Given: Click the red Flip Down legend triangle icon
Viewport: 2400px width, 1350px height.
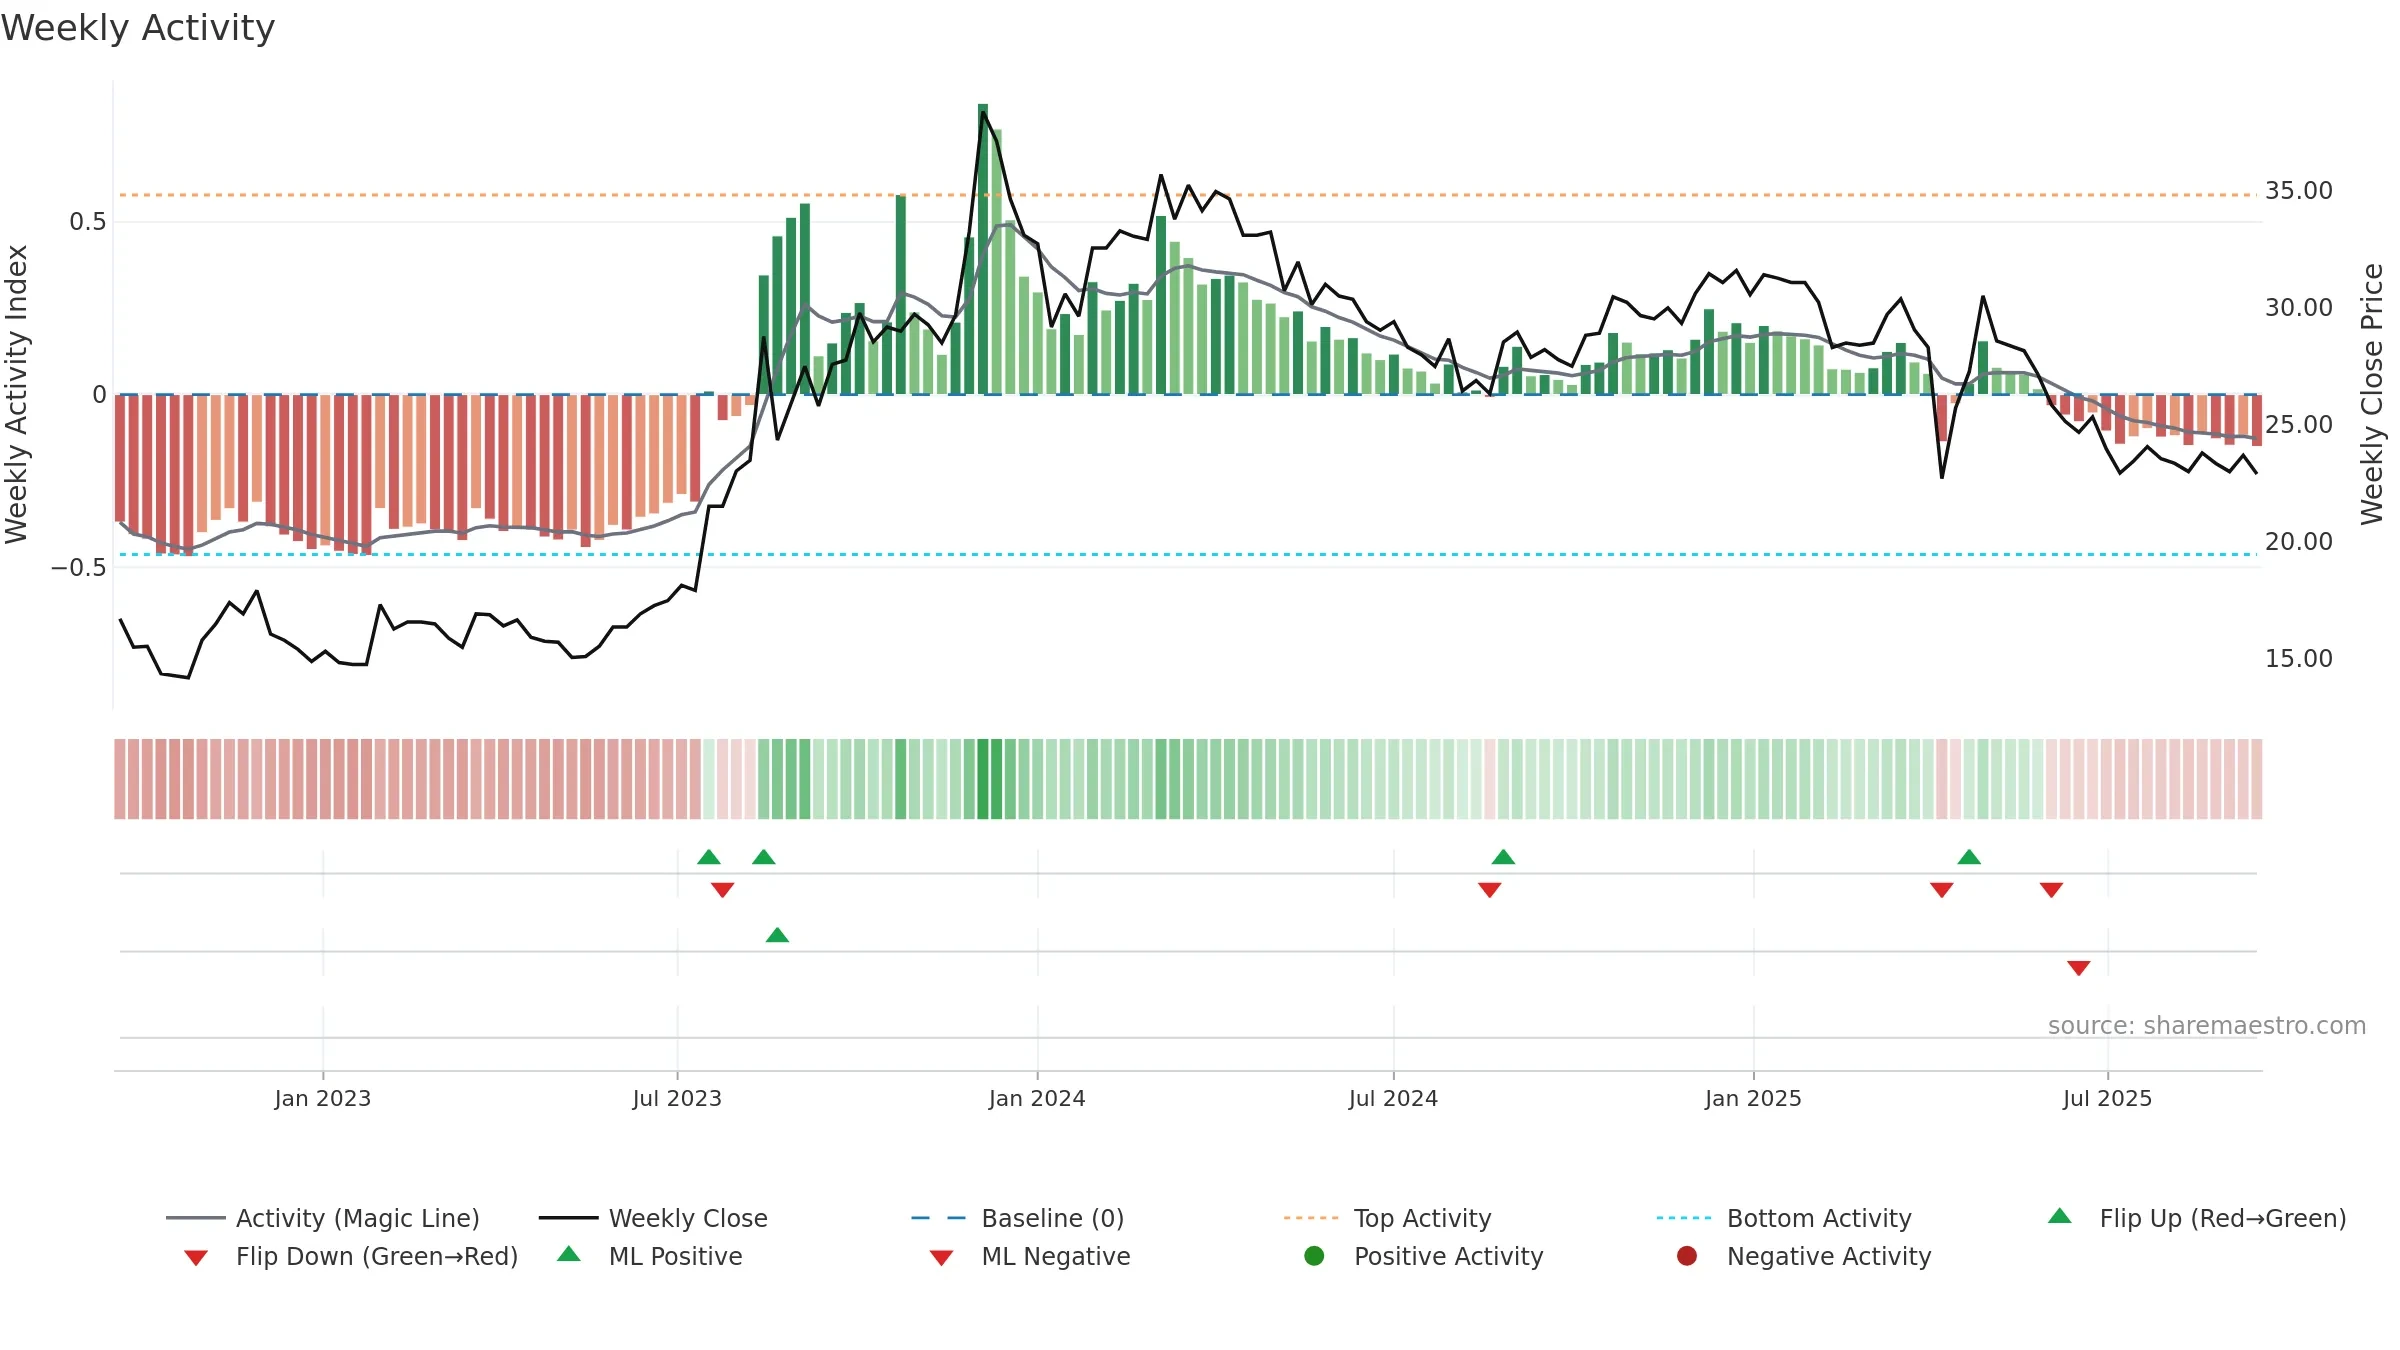Looking at the screenshot, I should pos(196,1258).
